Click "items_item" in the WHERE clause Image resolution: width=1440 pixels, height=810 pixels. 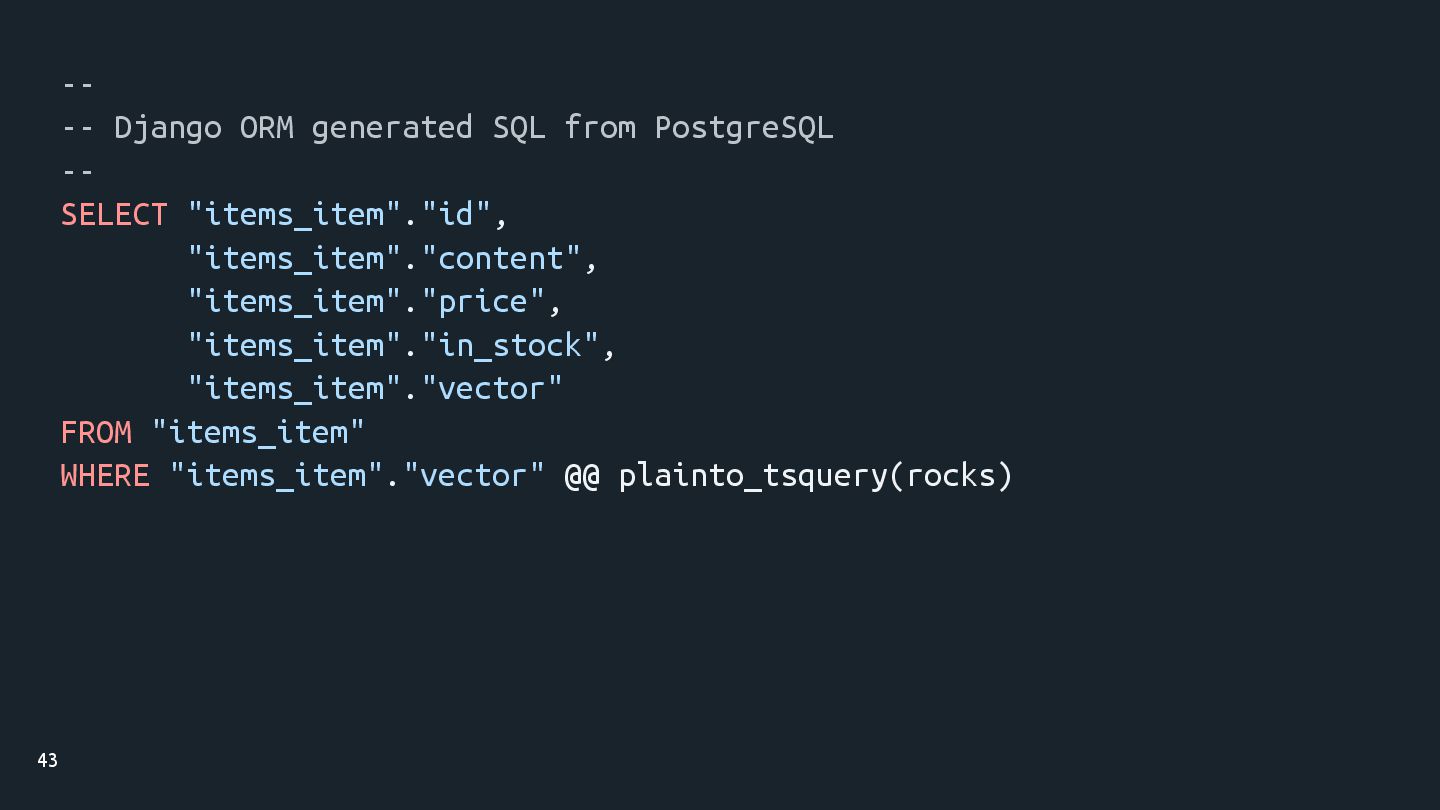click(277, 475)
